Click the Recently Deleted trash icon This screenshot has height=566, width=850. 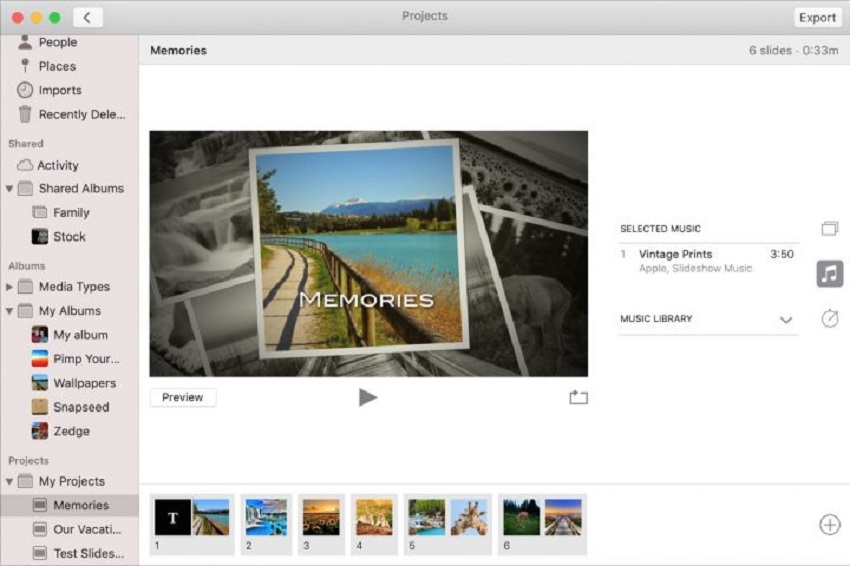[25, 114]
